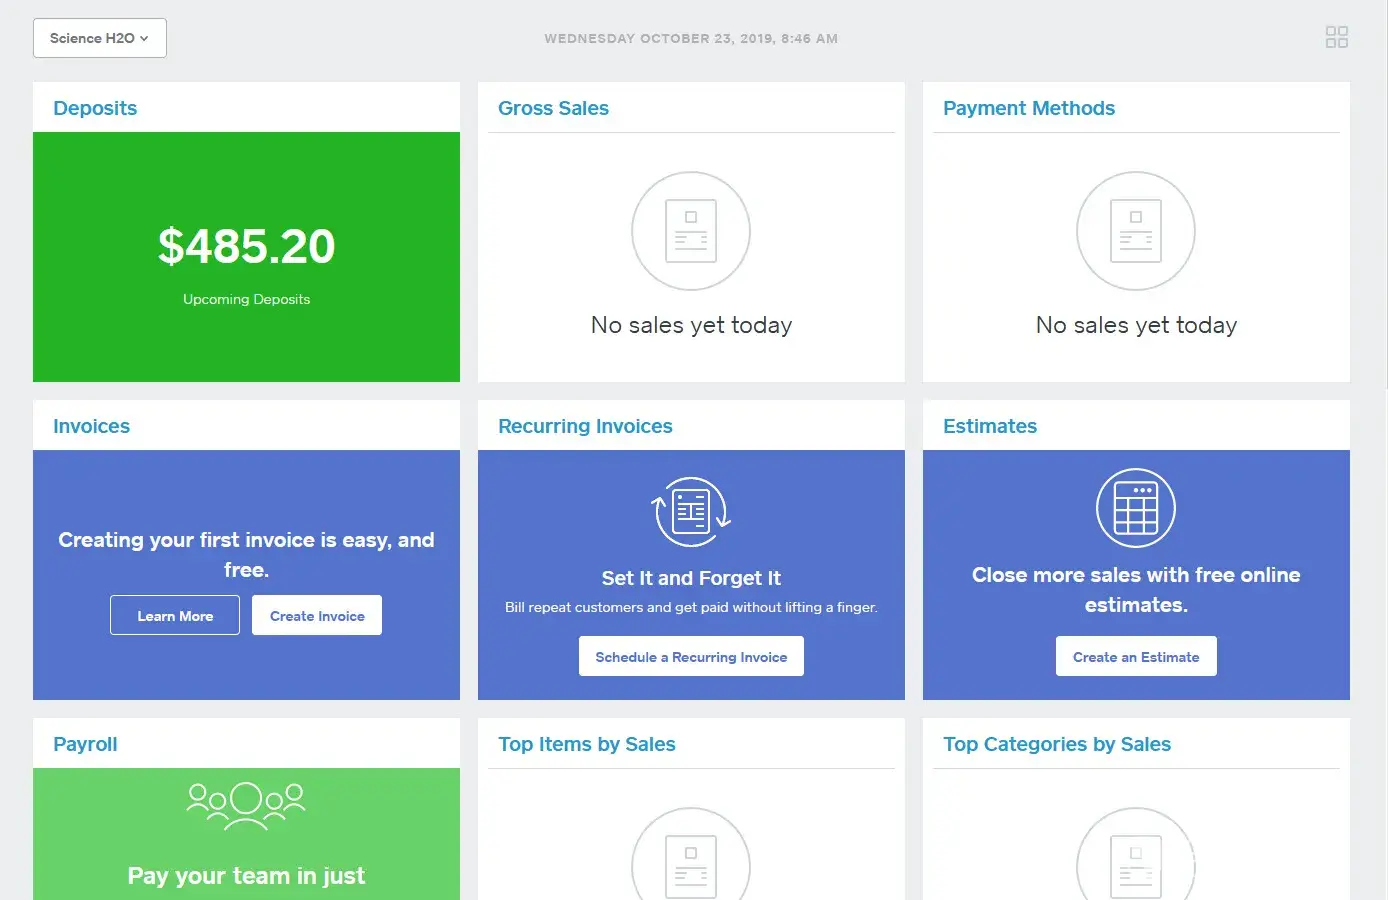Open the Science H2O location dropdown
The image size is (1388, 900).
(100, 38)
